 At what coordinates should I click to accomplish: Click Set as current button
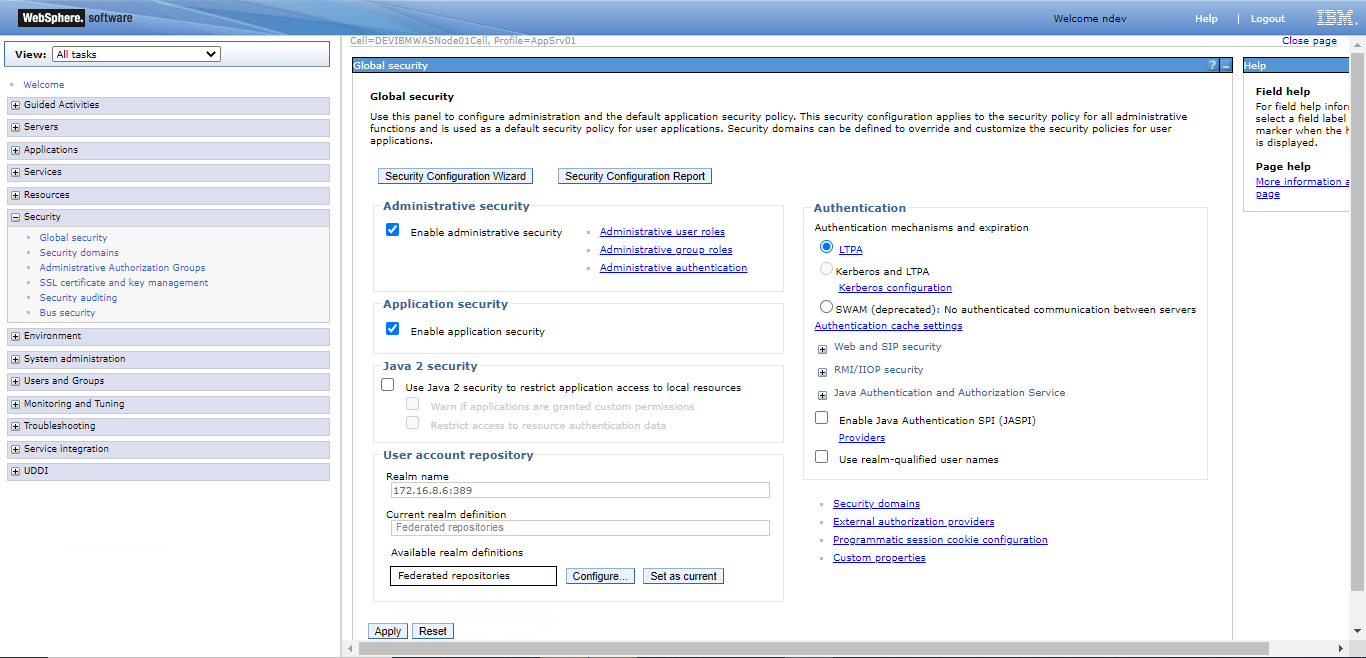(683, 576)
